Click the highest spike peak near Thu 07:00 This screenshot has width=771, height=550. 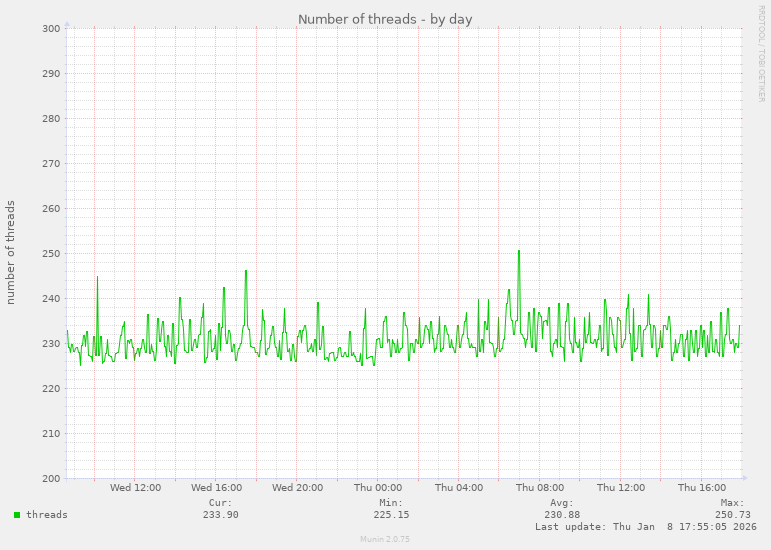click(x=519, y=251)
